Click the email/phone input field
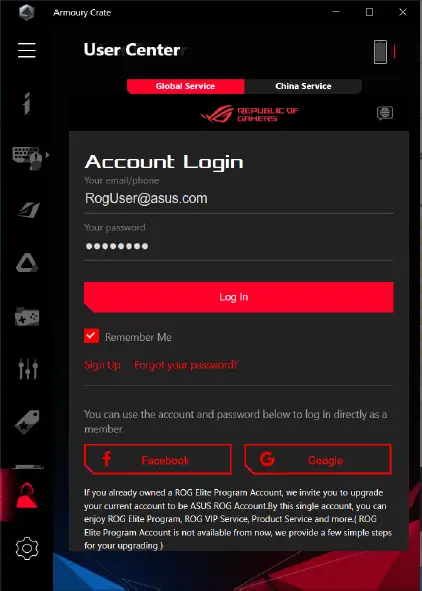Viewport: 422px width, 591px height. pyautogui.click(x=239, y=199)
